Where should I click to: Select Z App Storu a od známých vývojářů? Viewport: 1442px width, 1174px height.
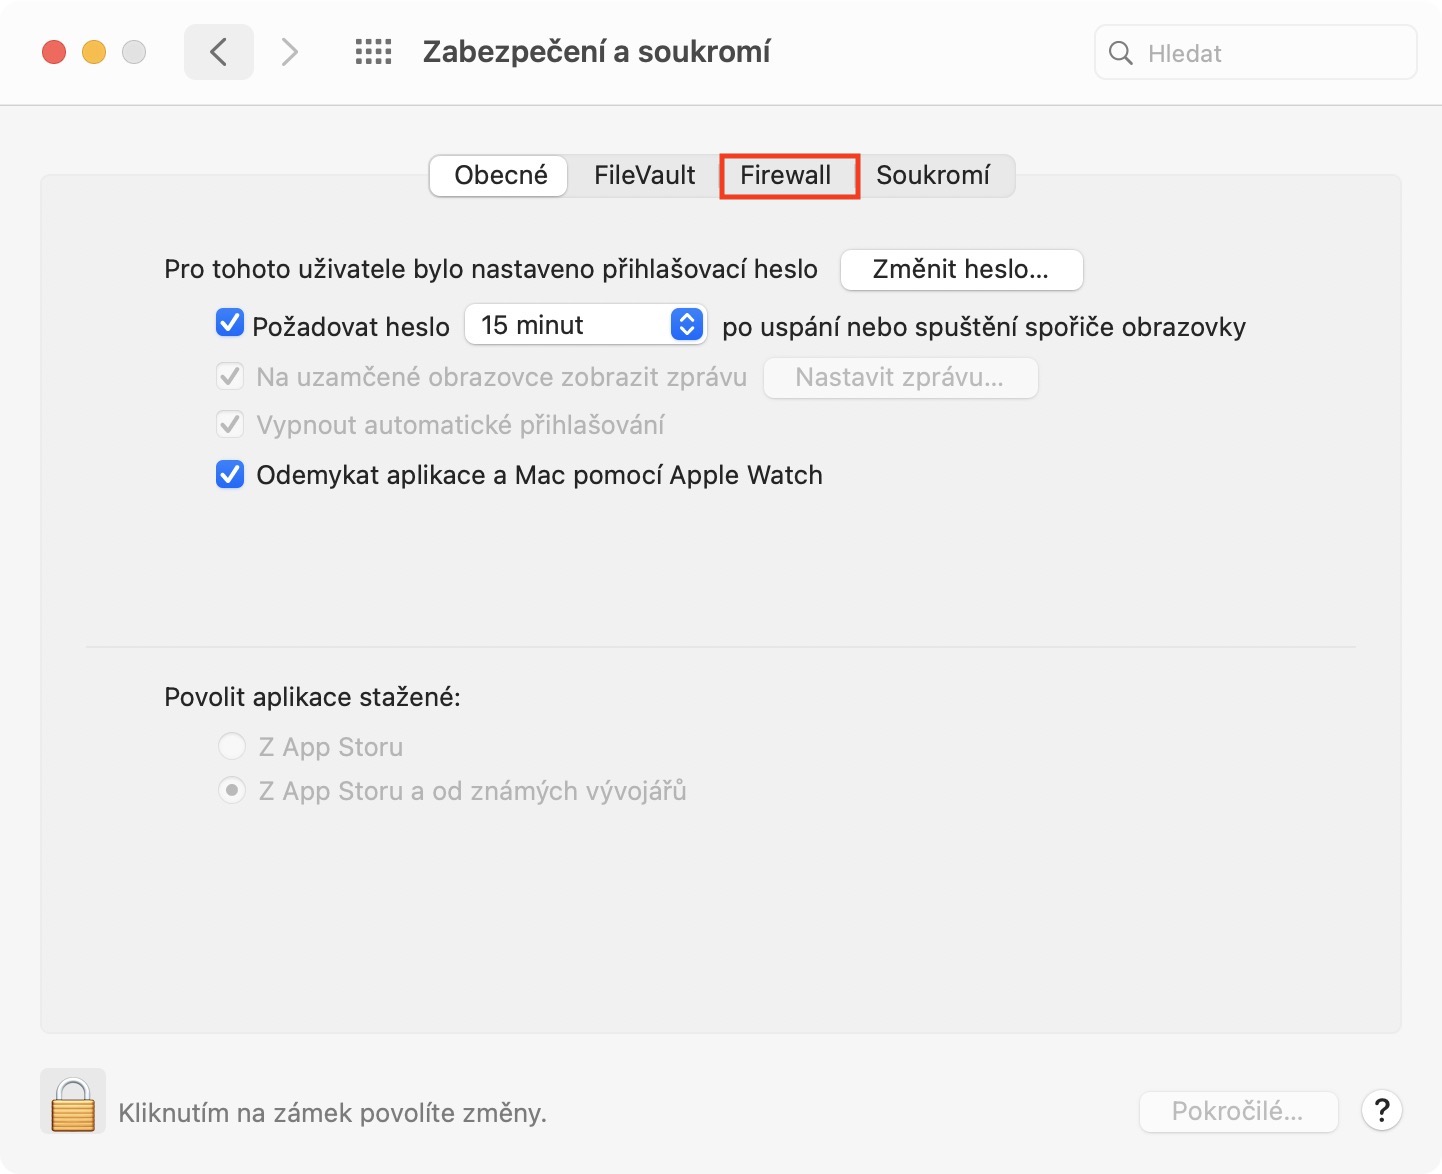click(232, 790)
